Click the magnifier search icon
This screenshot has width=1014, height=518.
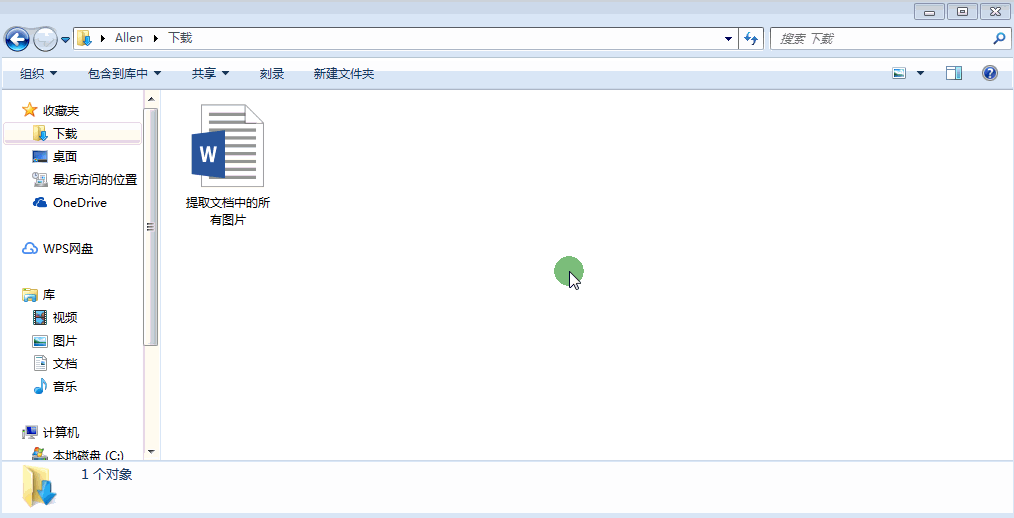[999, 39]
